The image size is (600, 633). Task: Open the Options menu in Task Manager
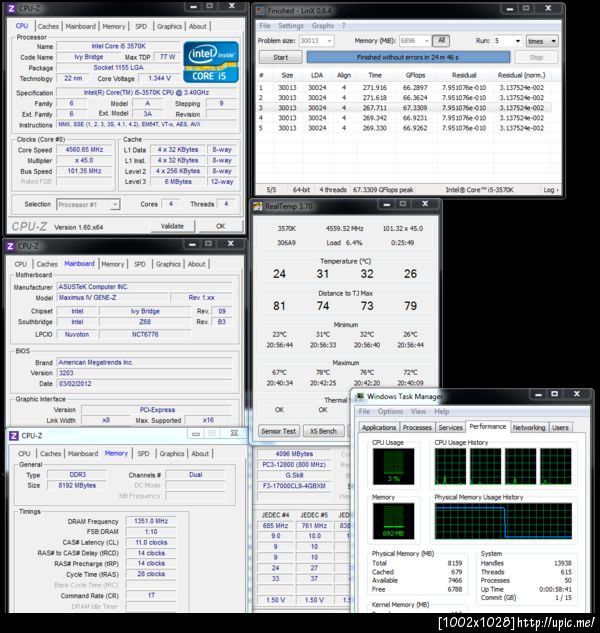tap(390, 411)
